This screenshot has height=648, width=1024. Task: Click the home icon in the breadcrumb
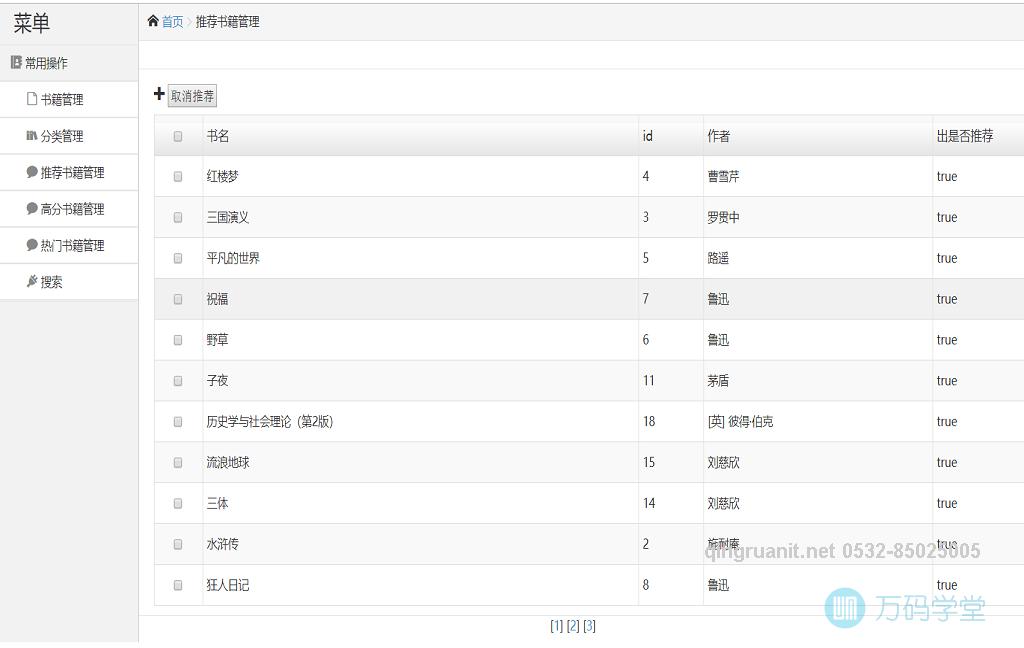pos(153,20)
